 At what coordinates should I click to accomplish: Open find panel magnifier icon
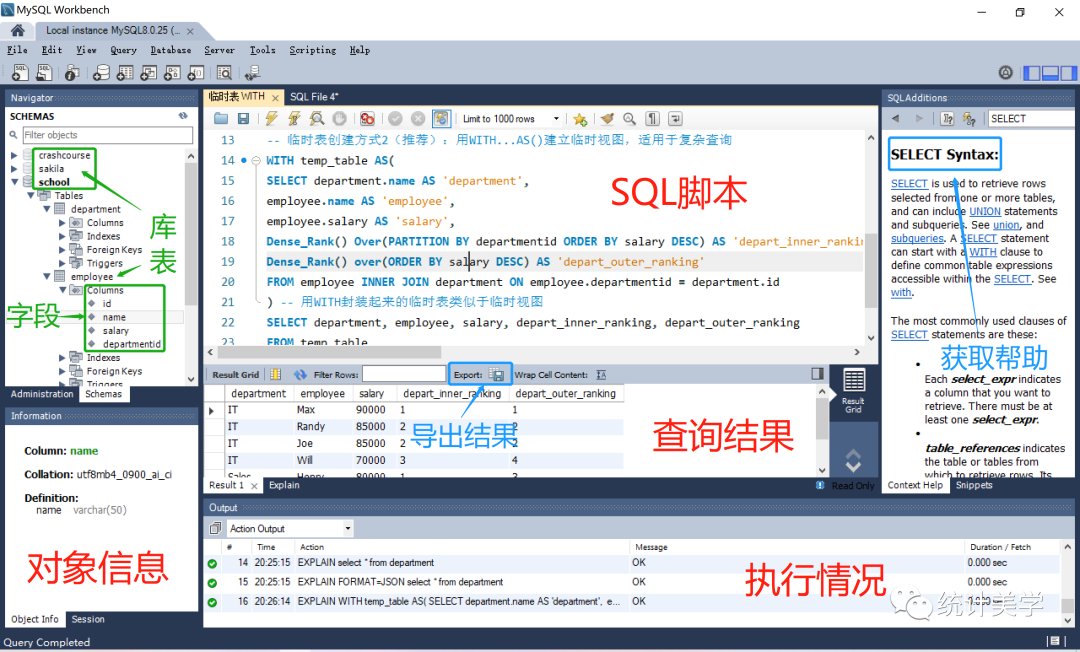(x=630, y=118)
